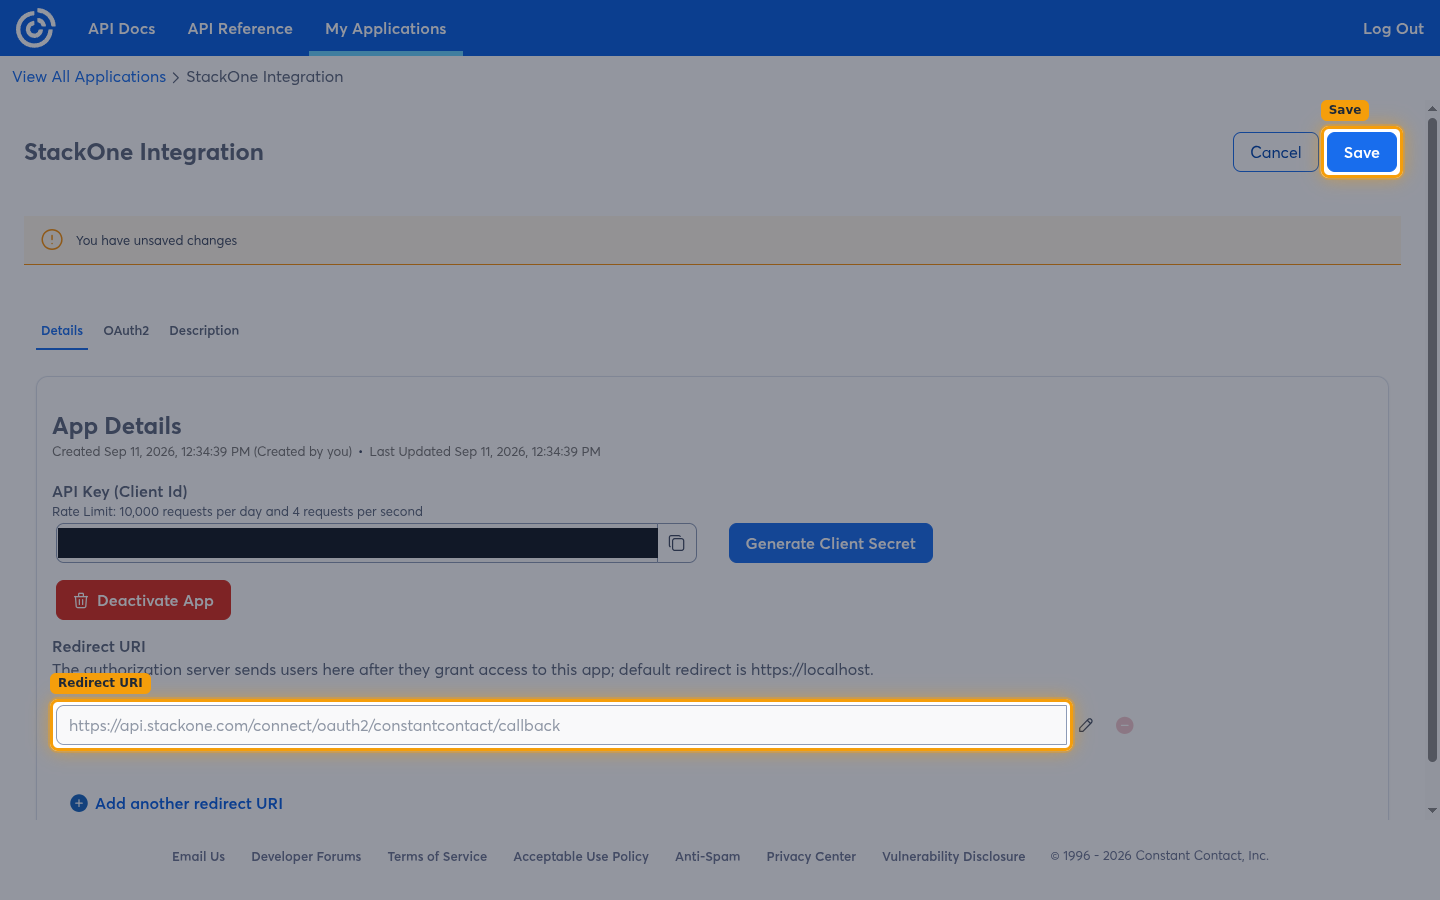Open the API Docs menu item

point(122,28)
